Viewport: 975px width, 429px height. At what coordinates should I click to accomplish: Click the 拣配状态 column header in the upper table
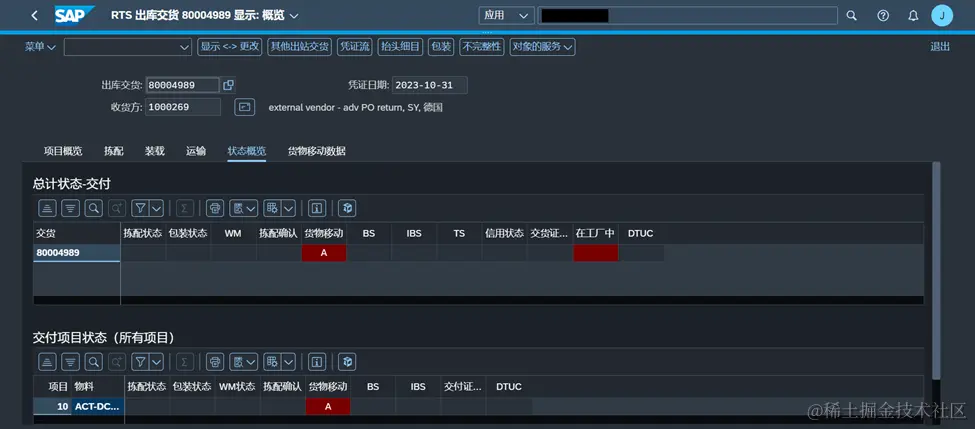coord(143,233)
